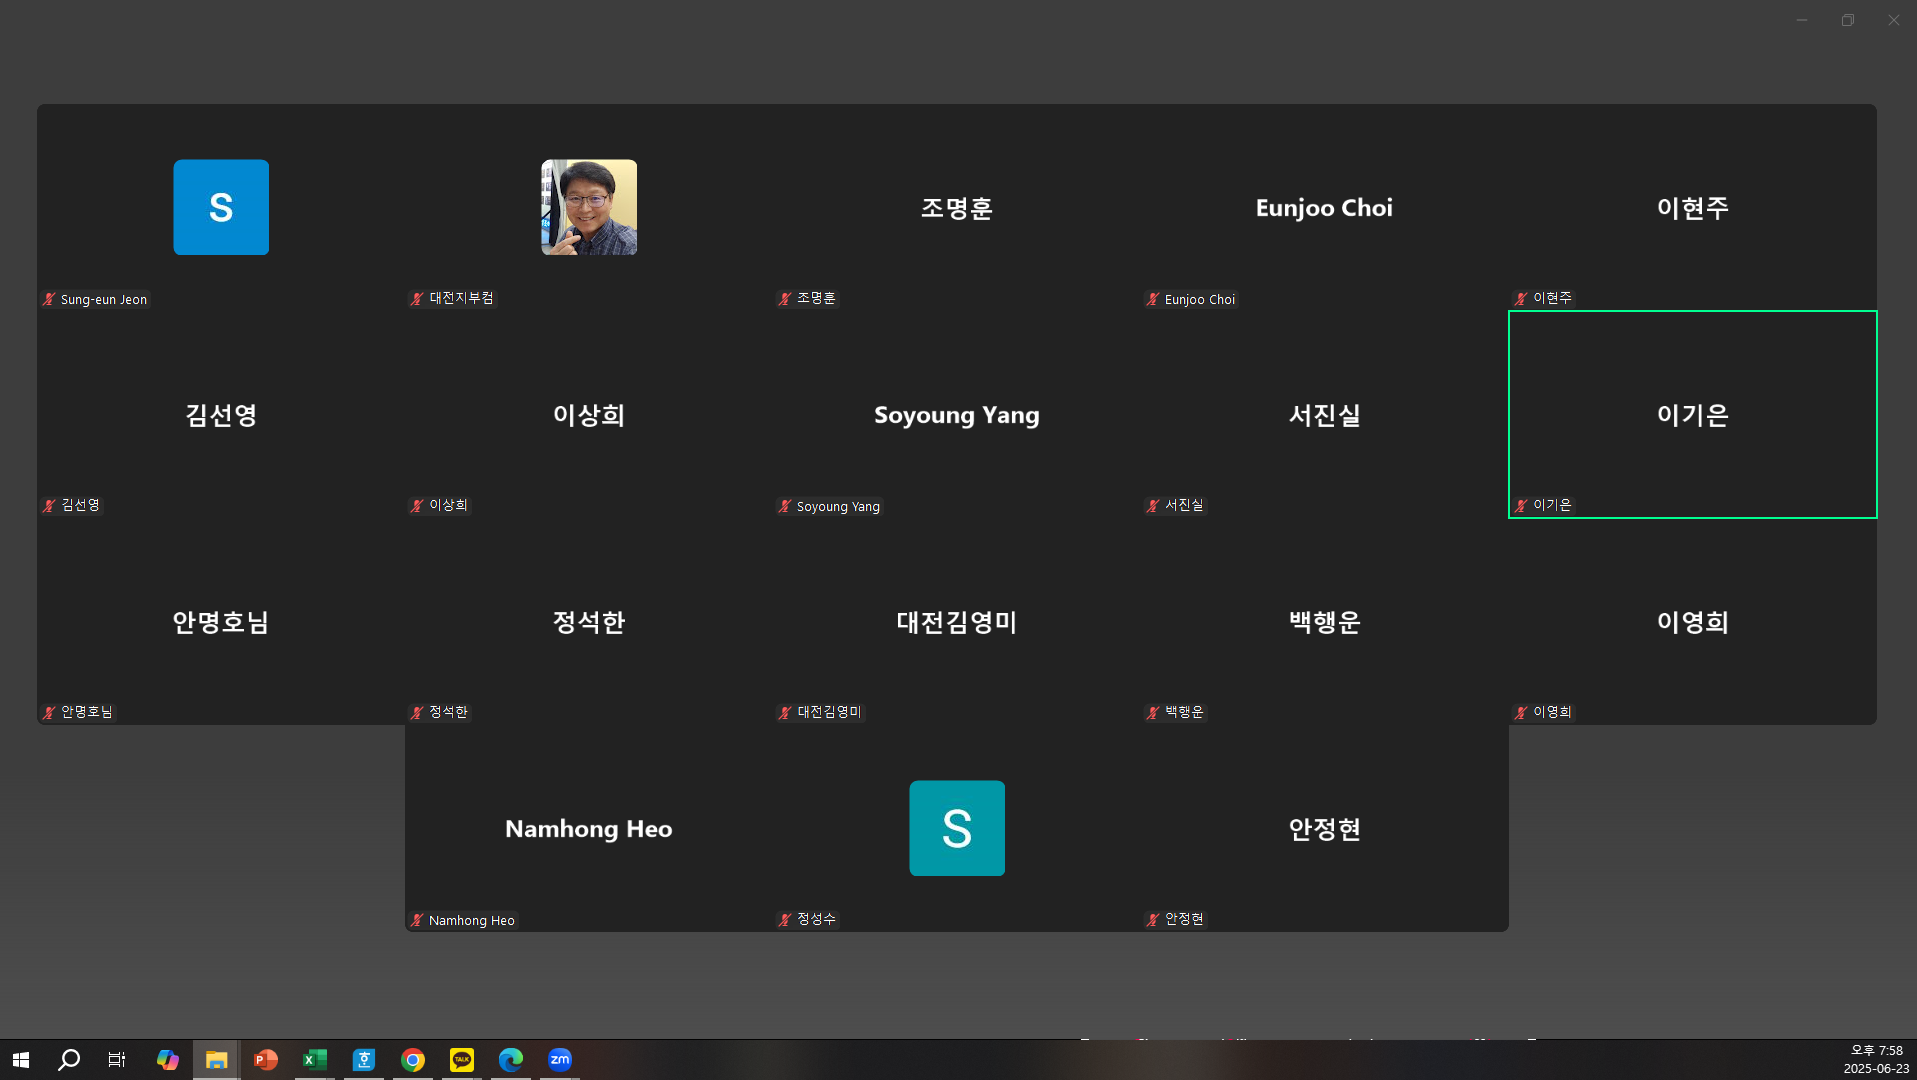Select the 이상희 participant tile name
Image resolution: width=1917 pixels, height=1080 pixels.
[589, 415]
